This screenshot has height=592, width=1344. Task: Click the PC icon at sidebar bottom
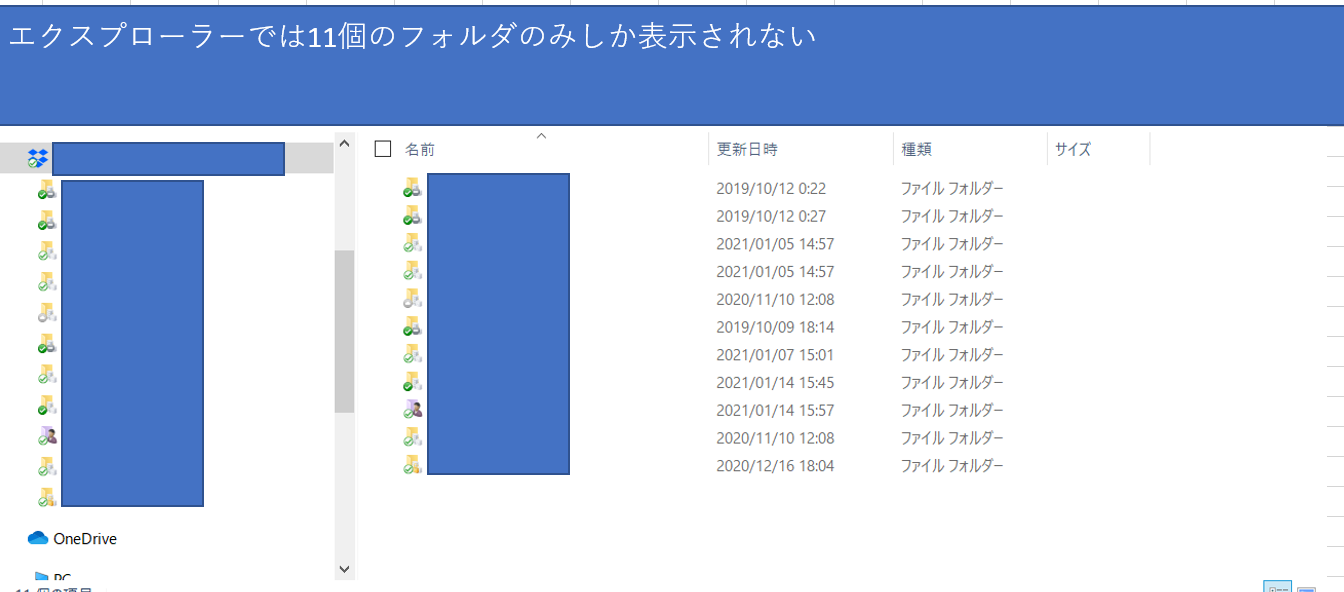pos(42,578)
